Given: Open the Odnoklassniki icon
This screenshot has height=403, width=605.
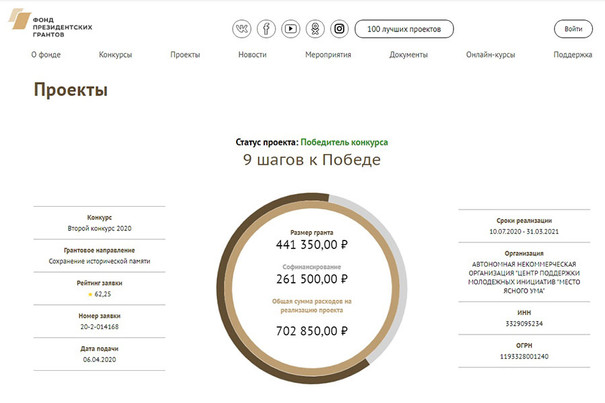Looking at the screenshot, I should click(315, 29).
